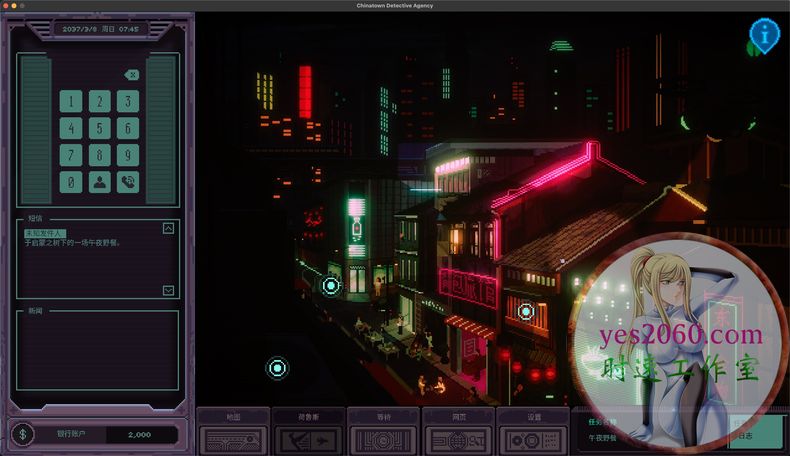
Task: Click the backspace delete icon above keypad
Action: (x=131, y=75)
